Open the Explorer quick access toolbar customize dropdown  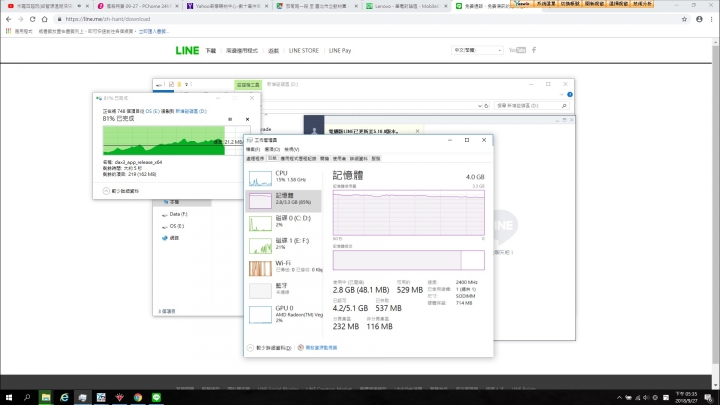(186, 84)
